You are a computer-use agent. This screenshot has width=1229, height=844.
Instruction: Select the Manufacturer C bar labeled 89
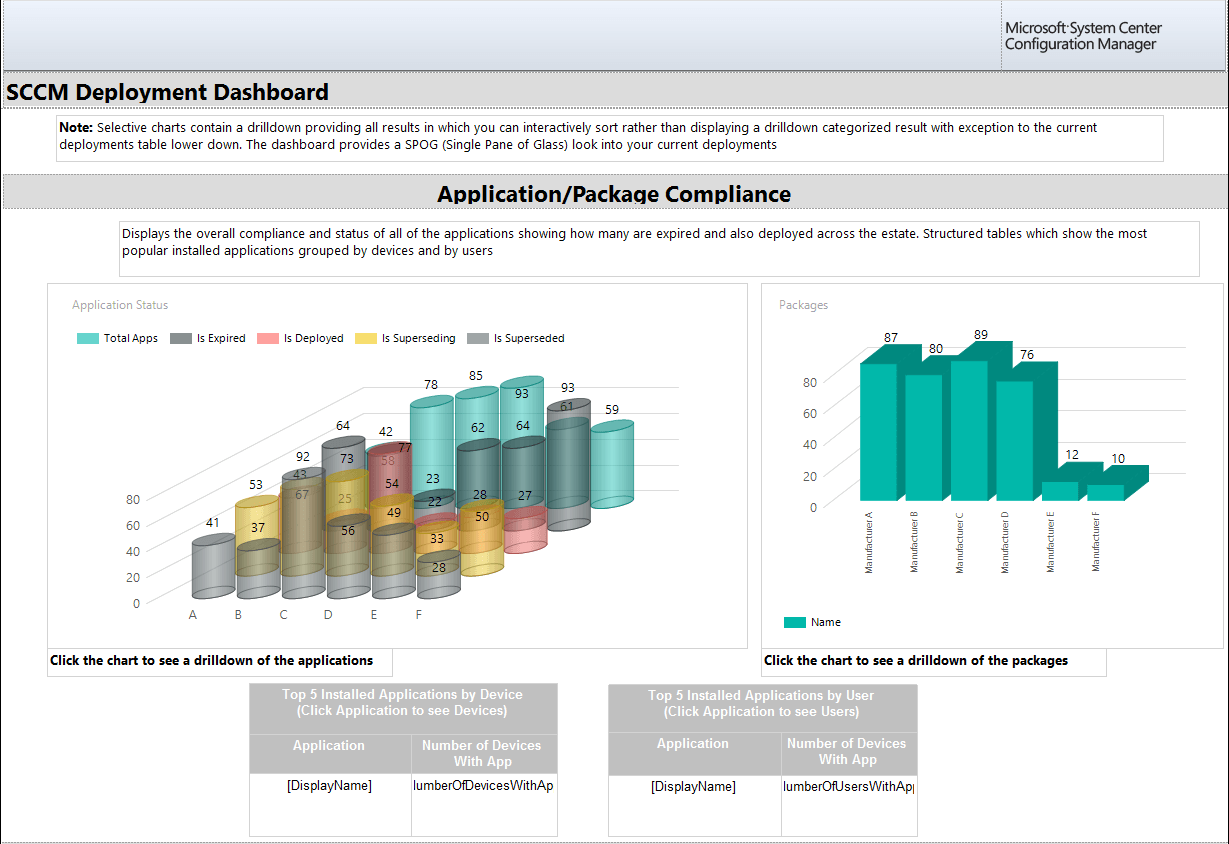click(x=969, y=430)
